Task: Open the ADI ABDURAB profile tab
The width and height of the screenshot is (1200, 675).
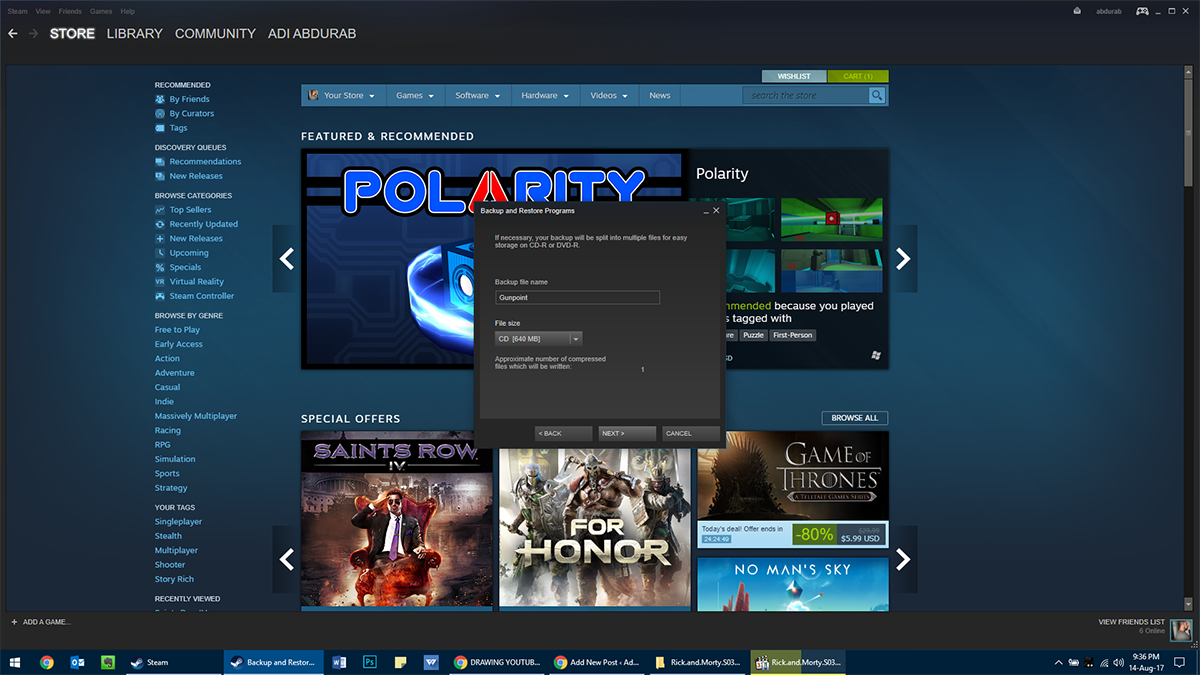Action: [312, 33]
